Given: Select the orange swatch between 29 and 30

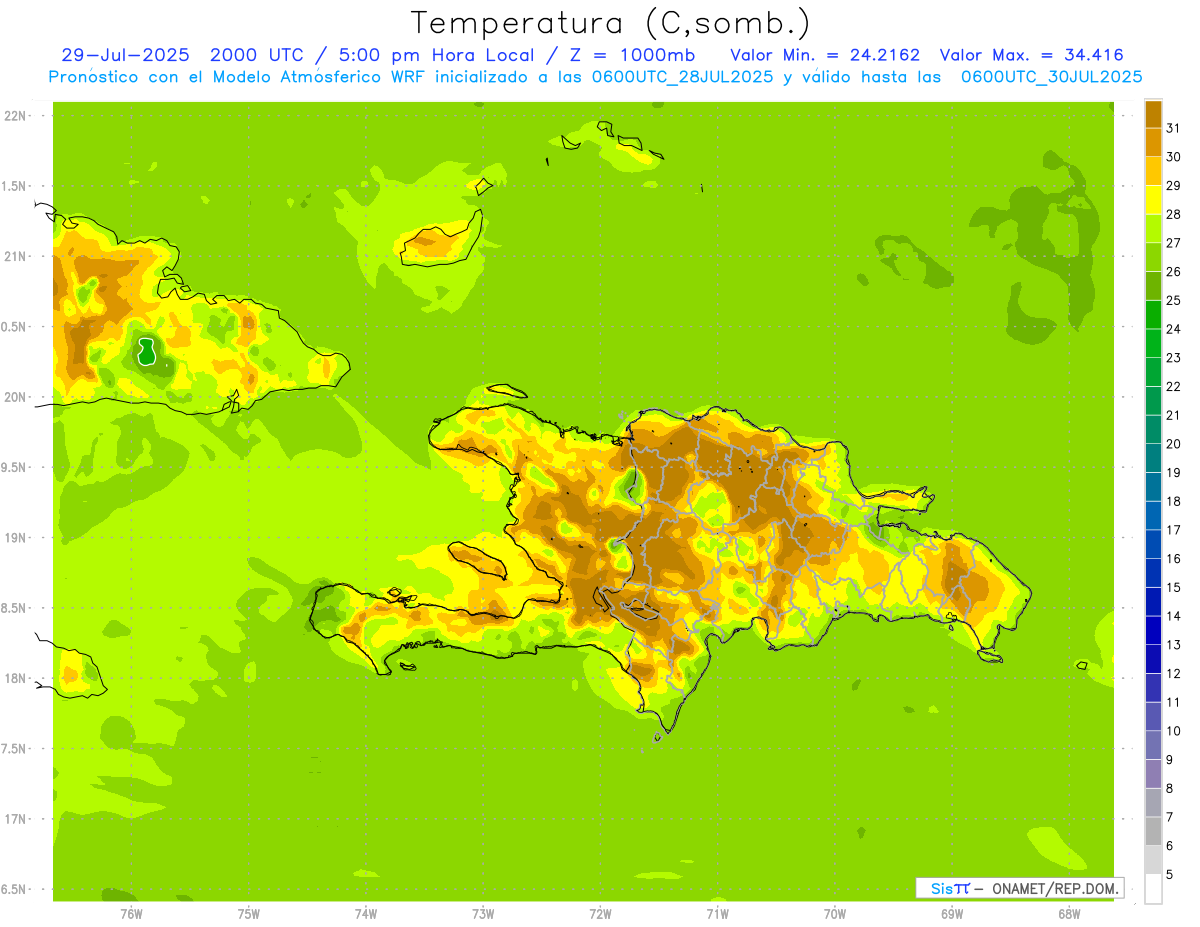Looking at the screenshot, I should (1153, 170).
